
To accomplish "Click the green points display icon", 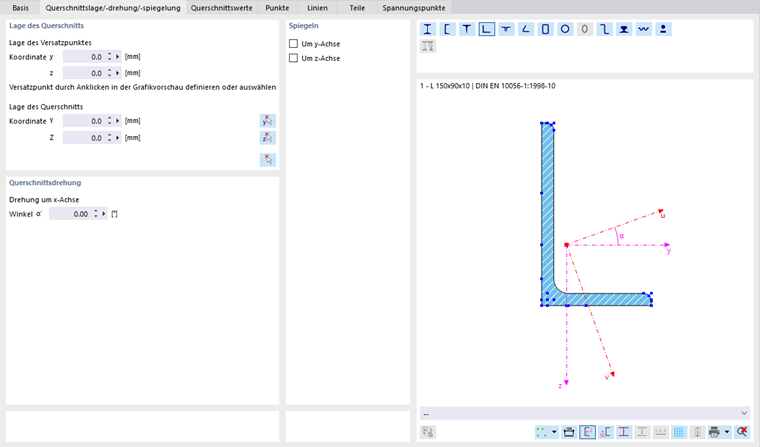I will [x=542, y=431].
